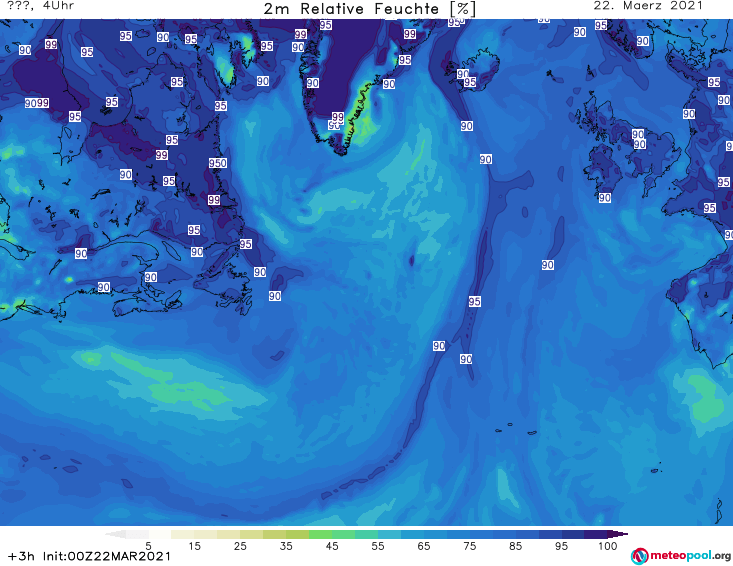The image size is (733, 566).
Task: Click legend scale value '45'
Action: 332,546
